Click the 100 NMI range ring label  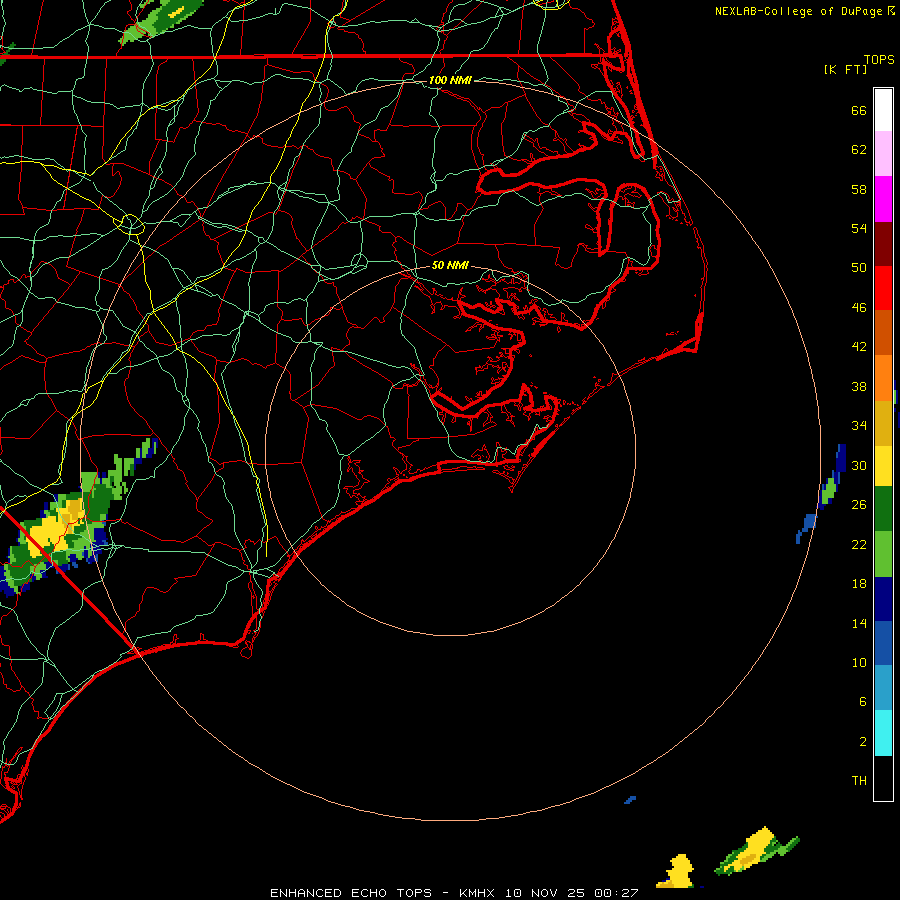tap(450, 80)
